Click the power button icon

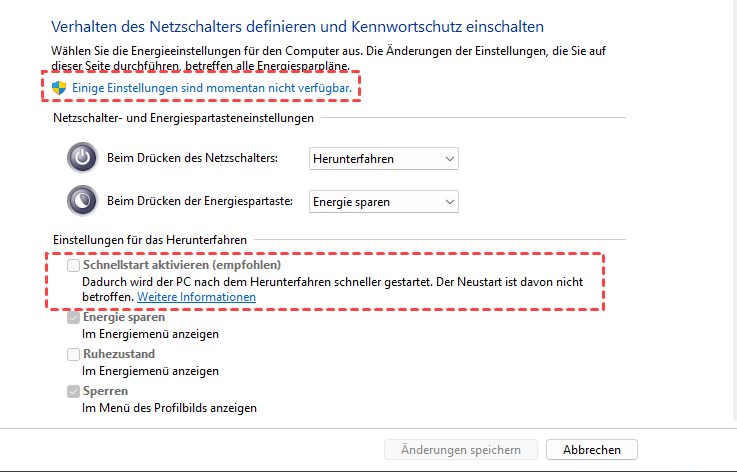[82, 159]
